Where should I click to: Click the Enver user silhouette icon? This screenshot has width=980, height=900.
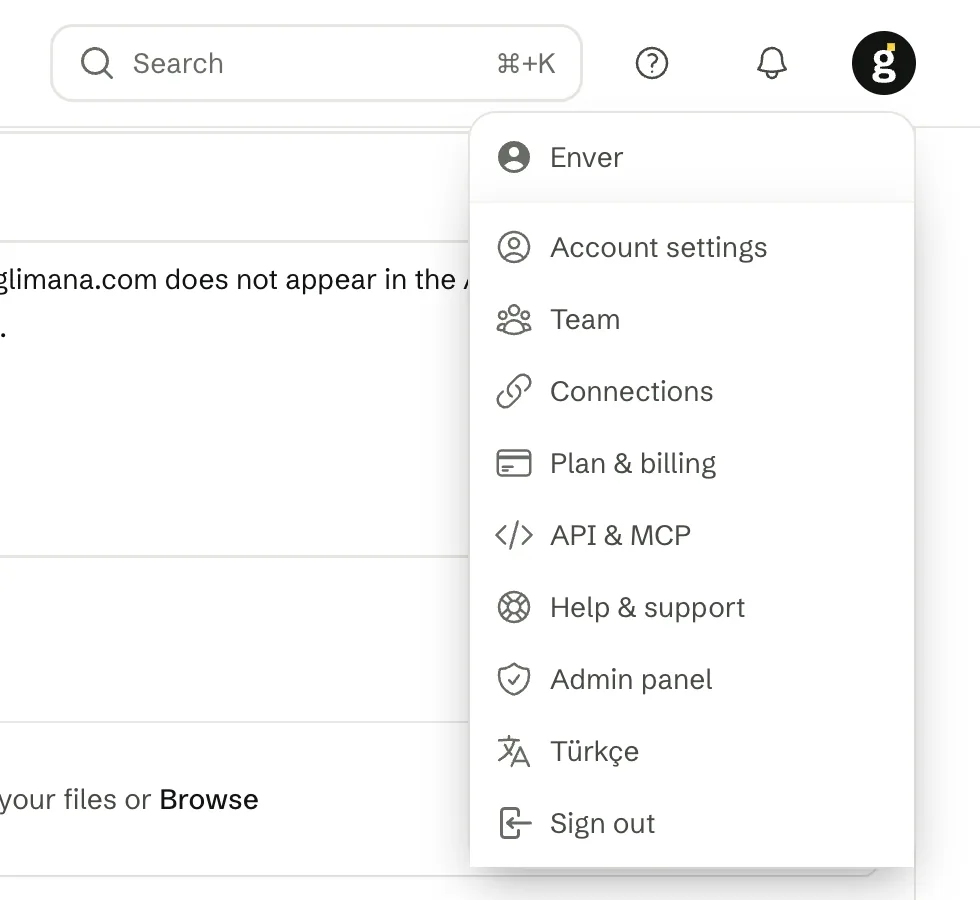click(514, 158)
